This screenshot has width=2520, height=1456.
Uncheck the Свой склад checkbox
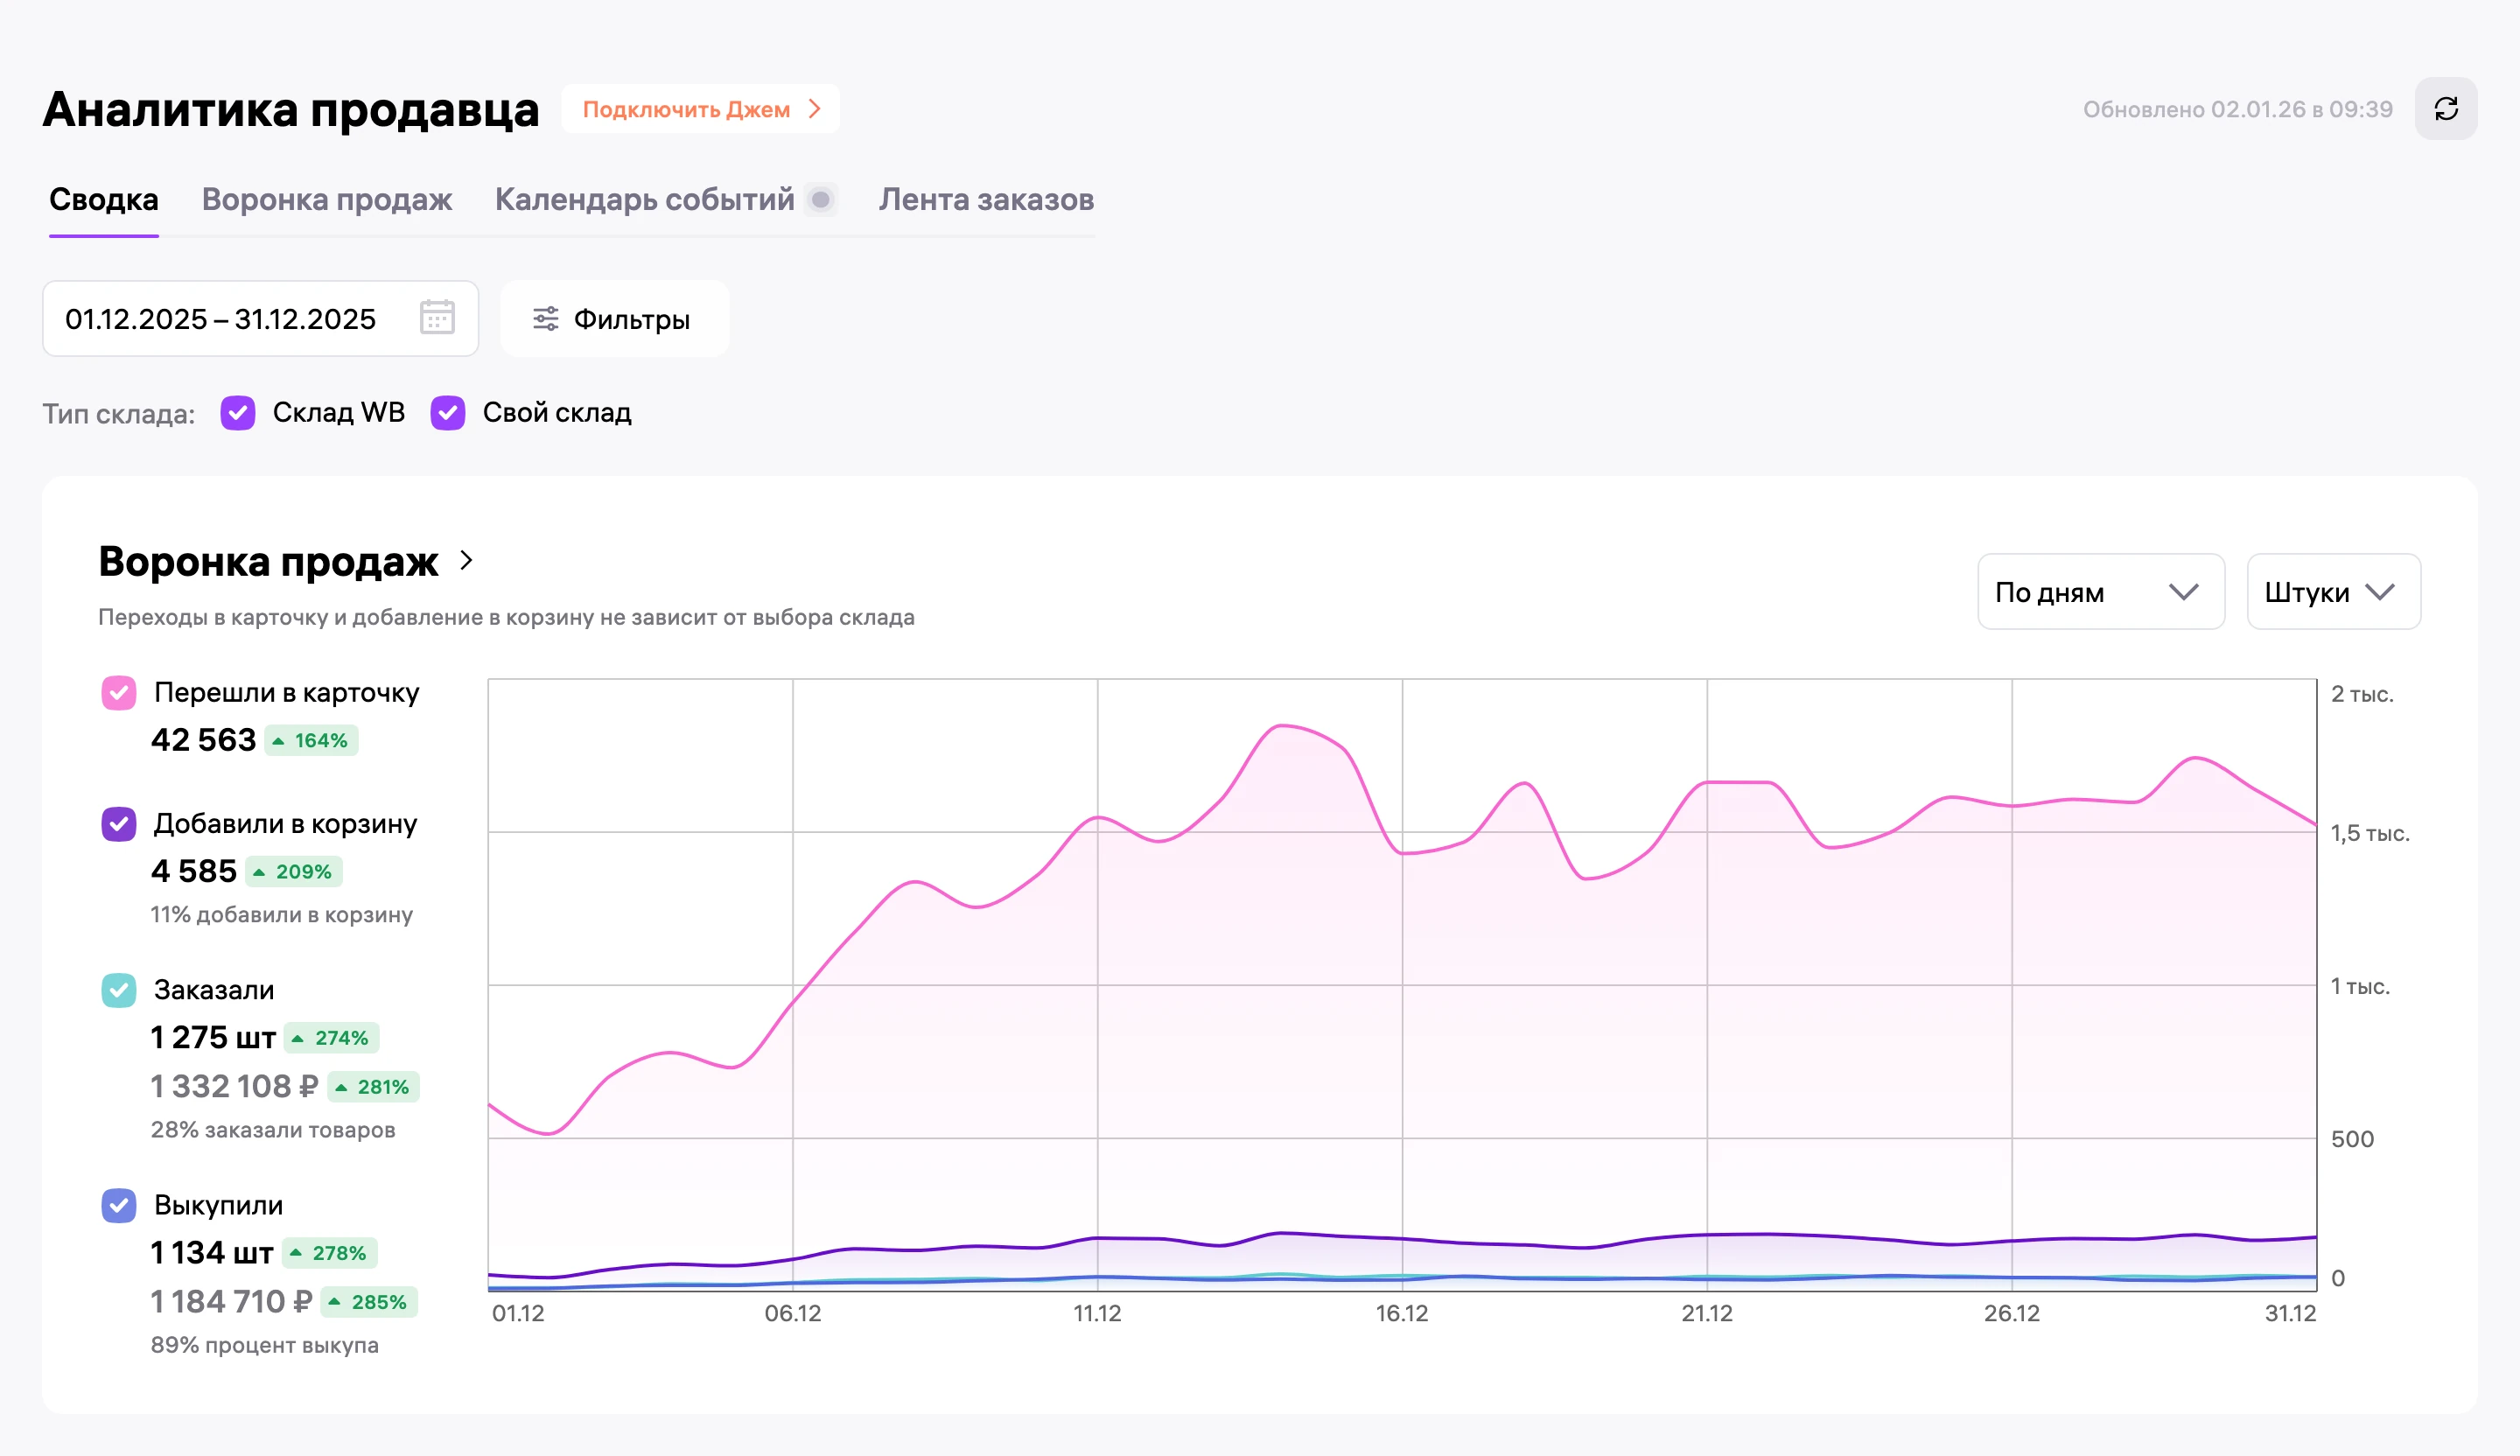click(448, 412)
